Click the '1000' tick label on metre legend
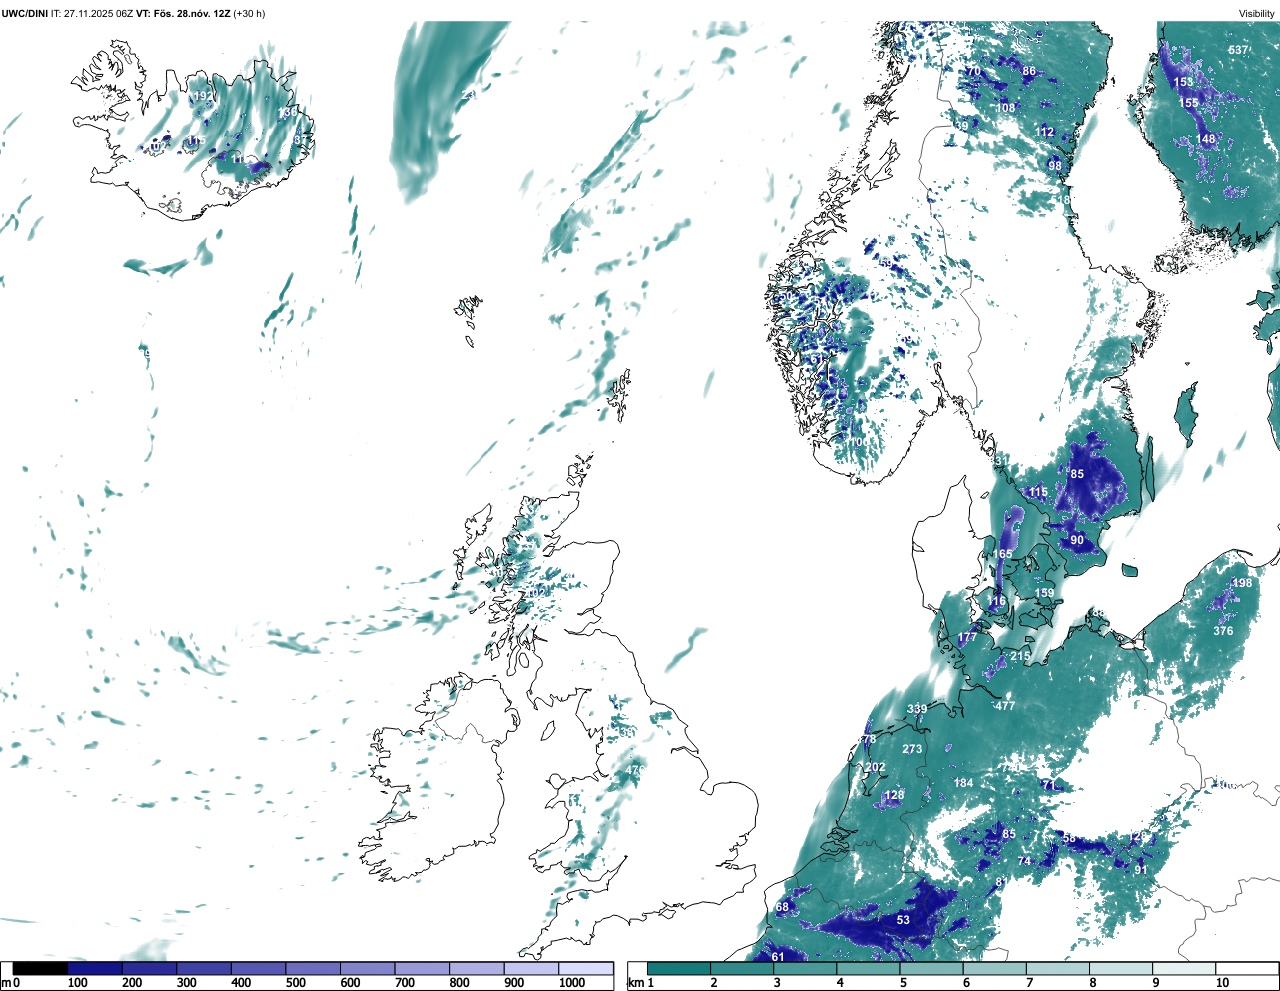This screenshot has height=991, width=1280. click(x=572, y=983)
